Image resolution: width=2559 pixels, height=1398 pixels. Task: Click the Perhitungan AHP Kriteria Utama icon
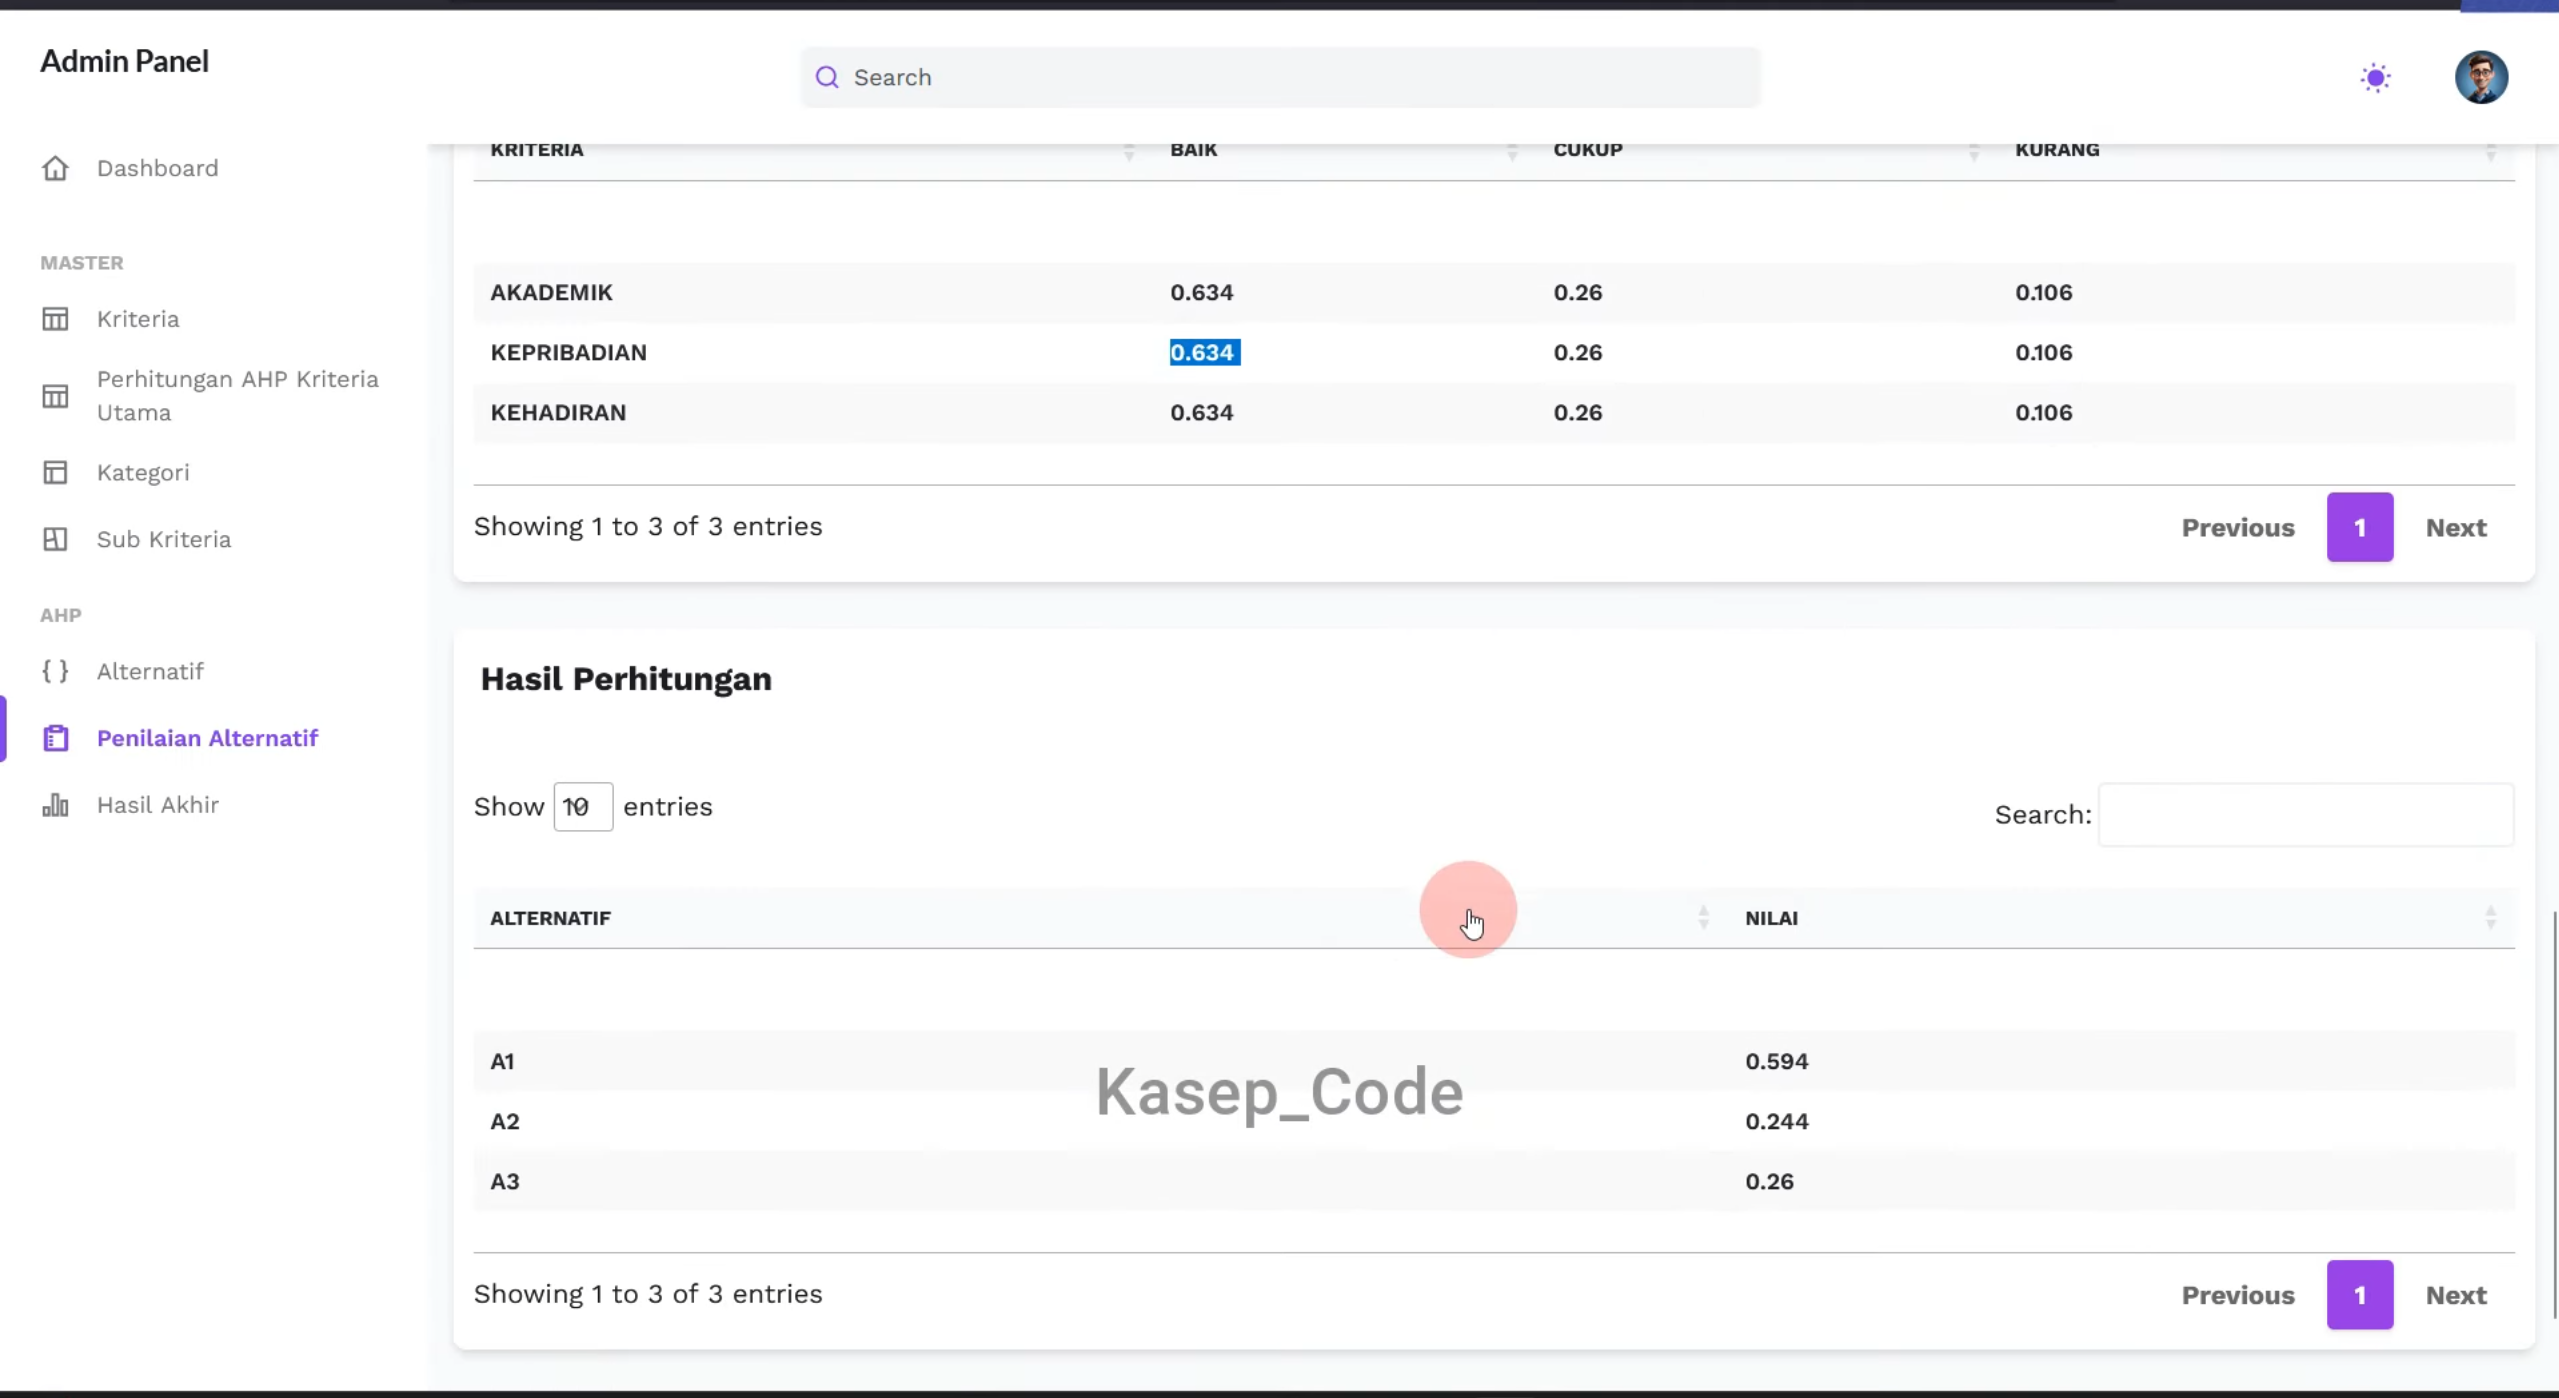tap(55, 396)
